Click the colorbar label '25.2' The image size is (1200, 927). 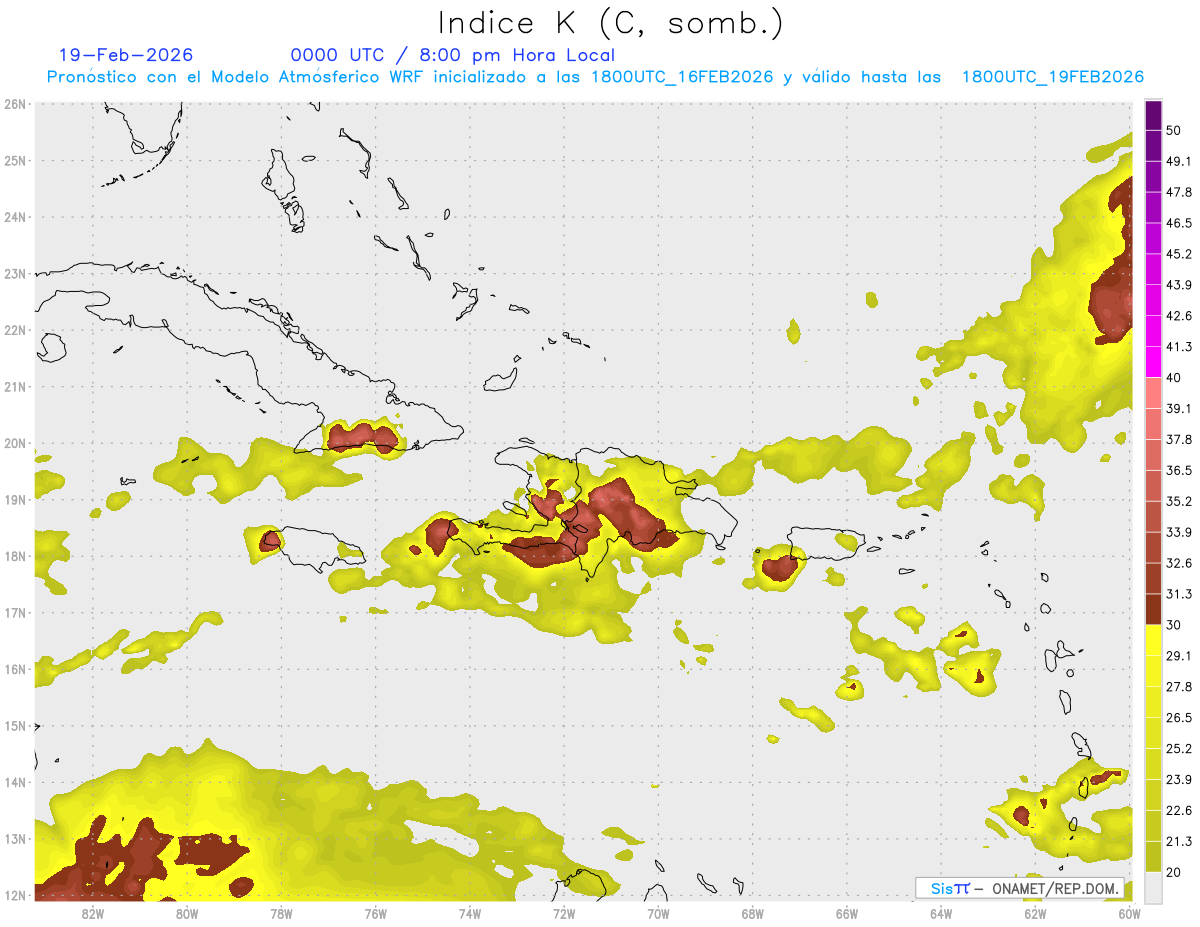[1178, 749]
